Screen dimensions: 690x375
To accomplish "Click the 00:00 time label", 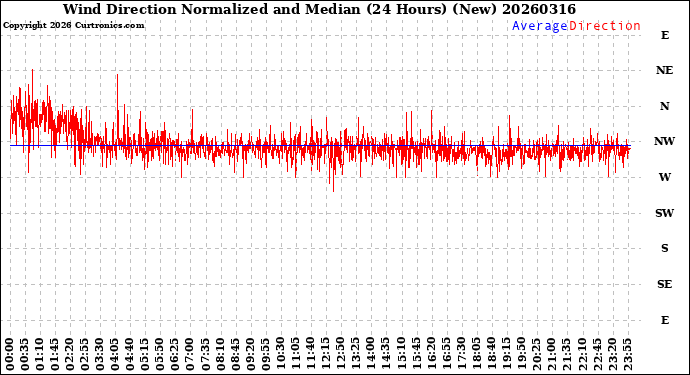I will pyautogui.click(x=10, y=354).
